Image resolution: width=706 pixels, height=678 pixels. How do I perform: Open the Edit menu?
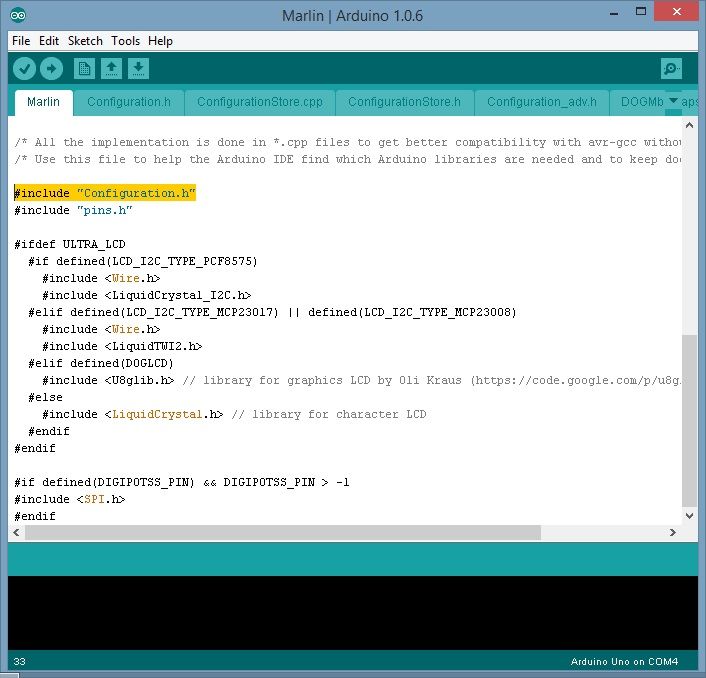point(49,41)
